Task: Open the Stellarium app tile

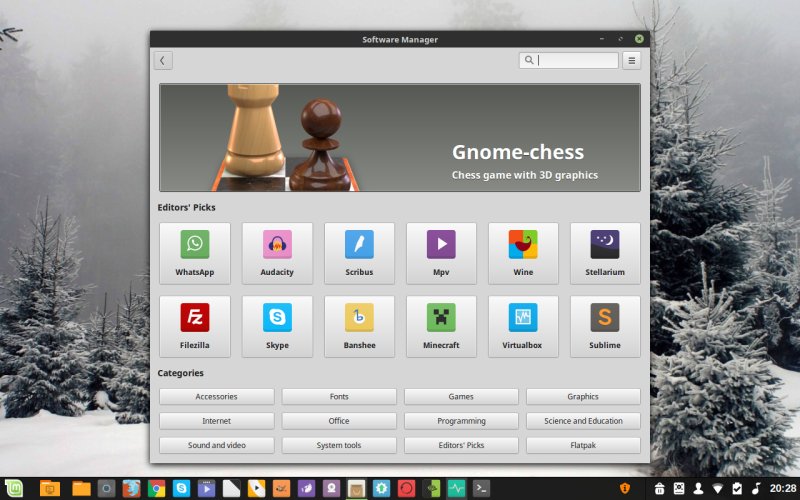Action: [x=605, y=253]
